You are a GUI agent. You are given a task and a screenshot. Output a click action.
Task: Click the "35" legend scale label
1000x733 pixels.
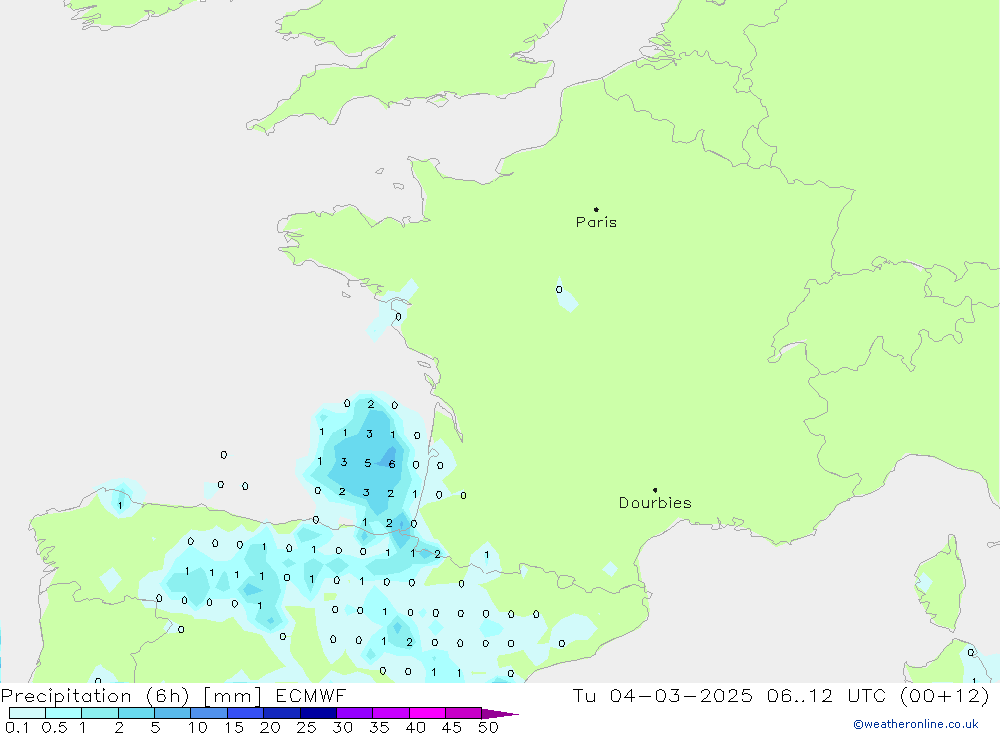[379, 727]
